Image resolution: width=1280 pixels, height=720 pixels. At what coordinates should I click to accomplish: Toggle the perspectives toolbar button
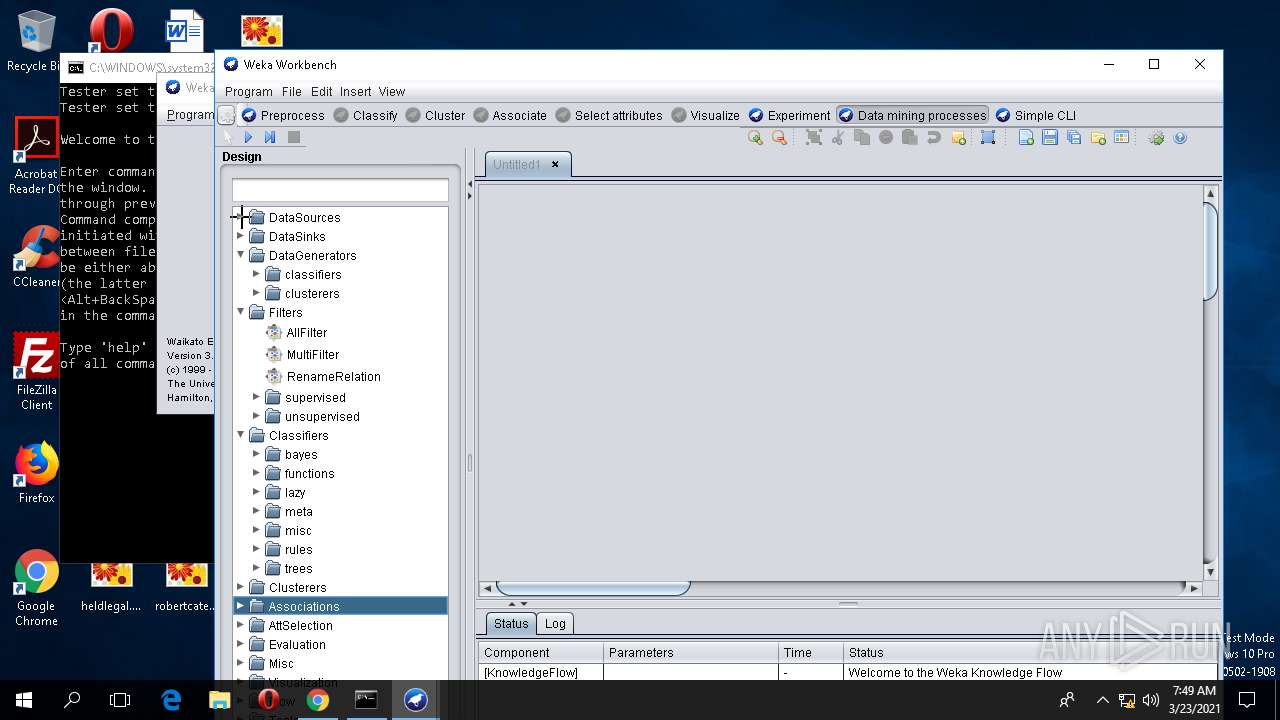[227, 115]
